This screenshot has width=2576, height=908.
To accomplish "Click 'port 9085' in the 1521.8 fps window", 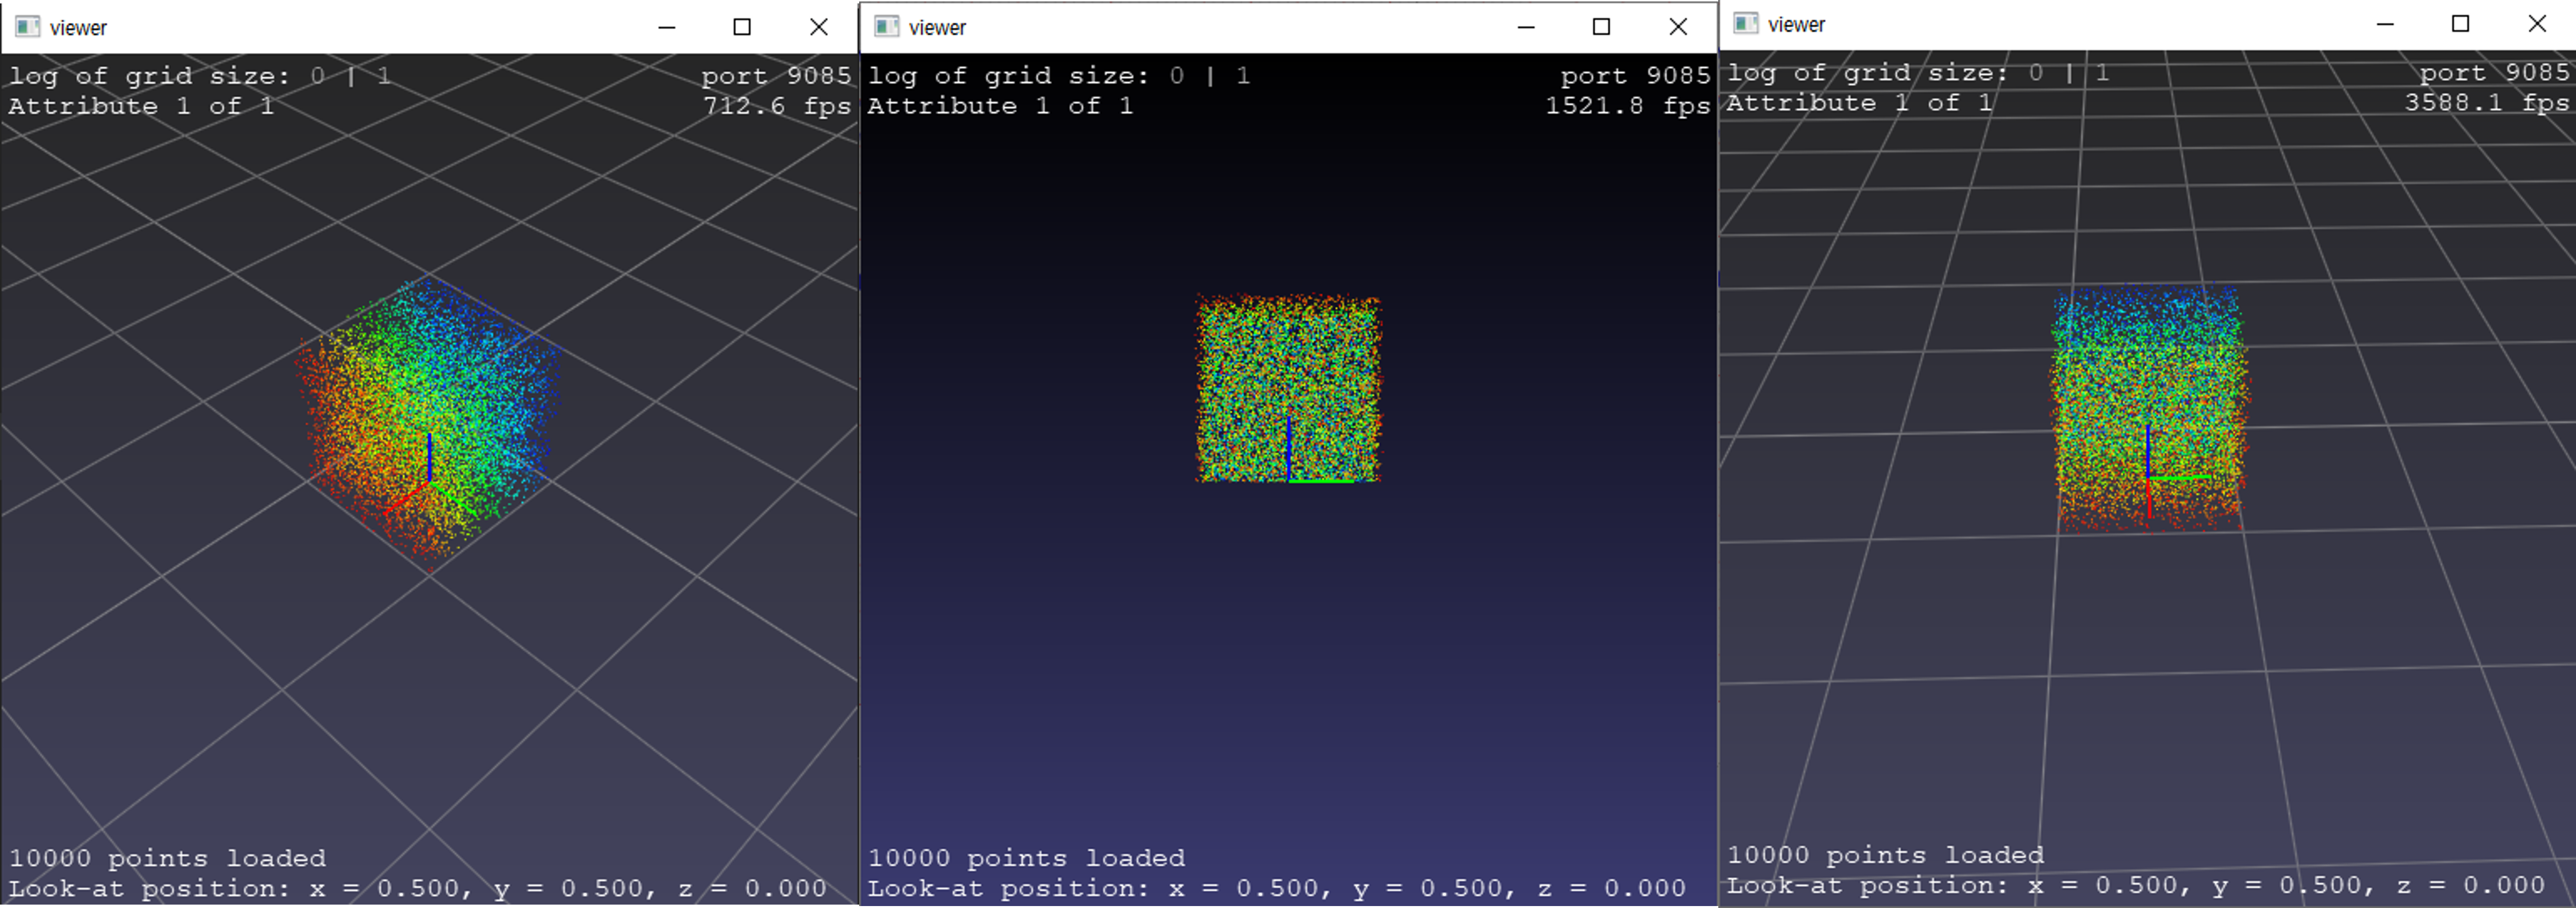I will [x=1636, y=76].
